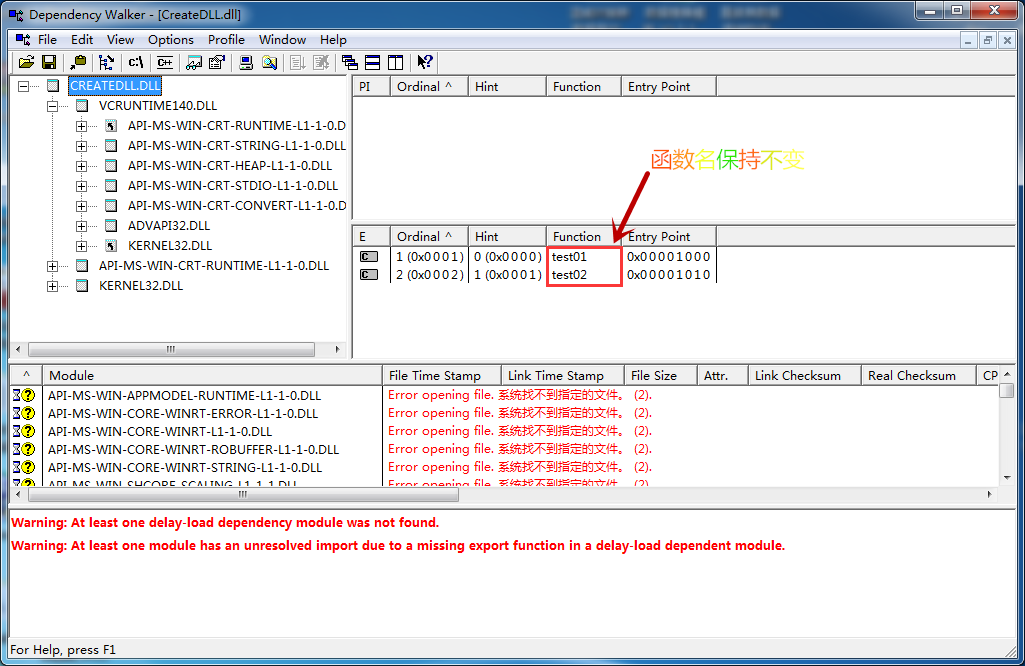This screenshot has height=666, width=1025.
Task: Open the Window menu
Action: coord(282,40)
